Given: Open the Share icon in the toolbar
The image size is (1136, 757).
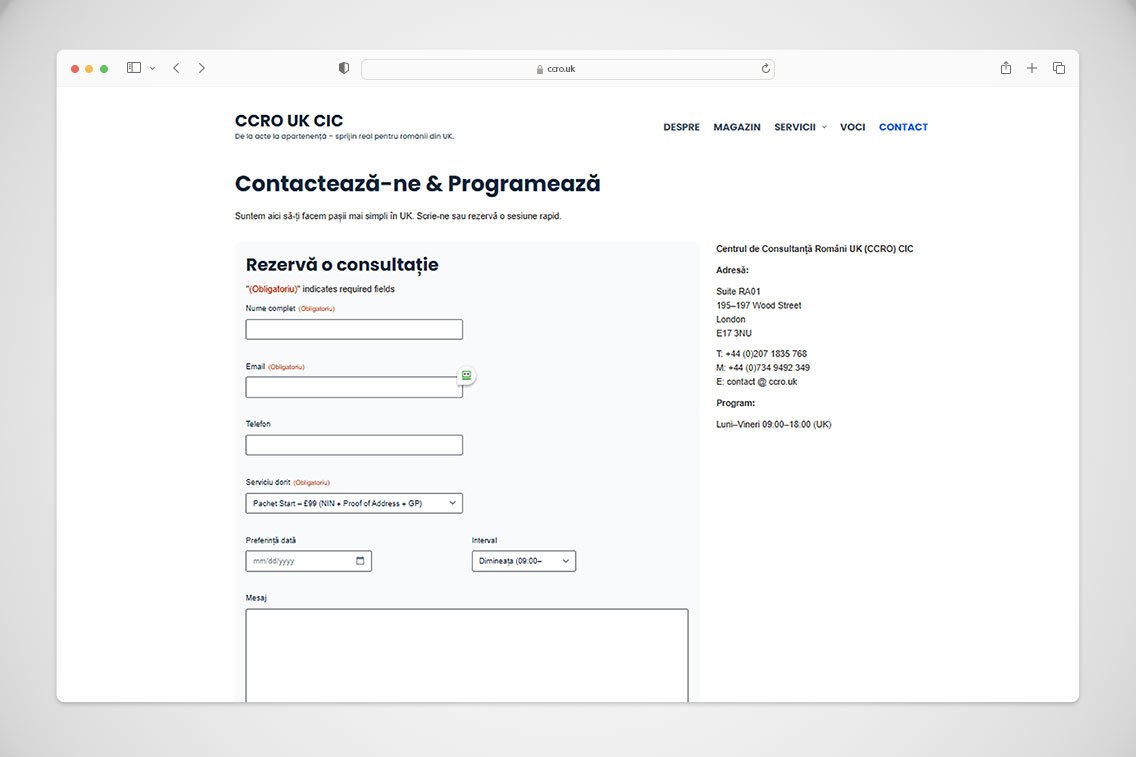Looking at the screenshot, I should pyautogui.click(x=1006, y=68).
